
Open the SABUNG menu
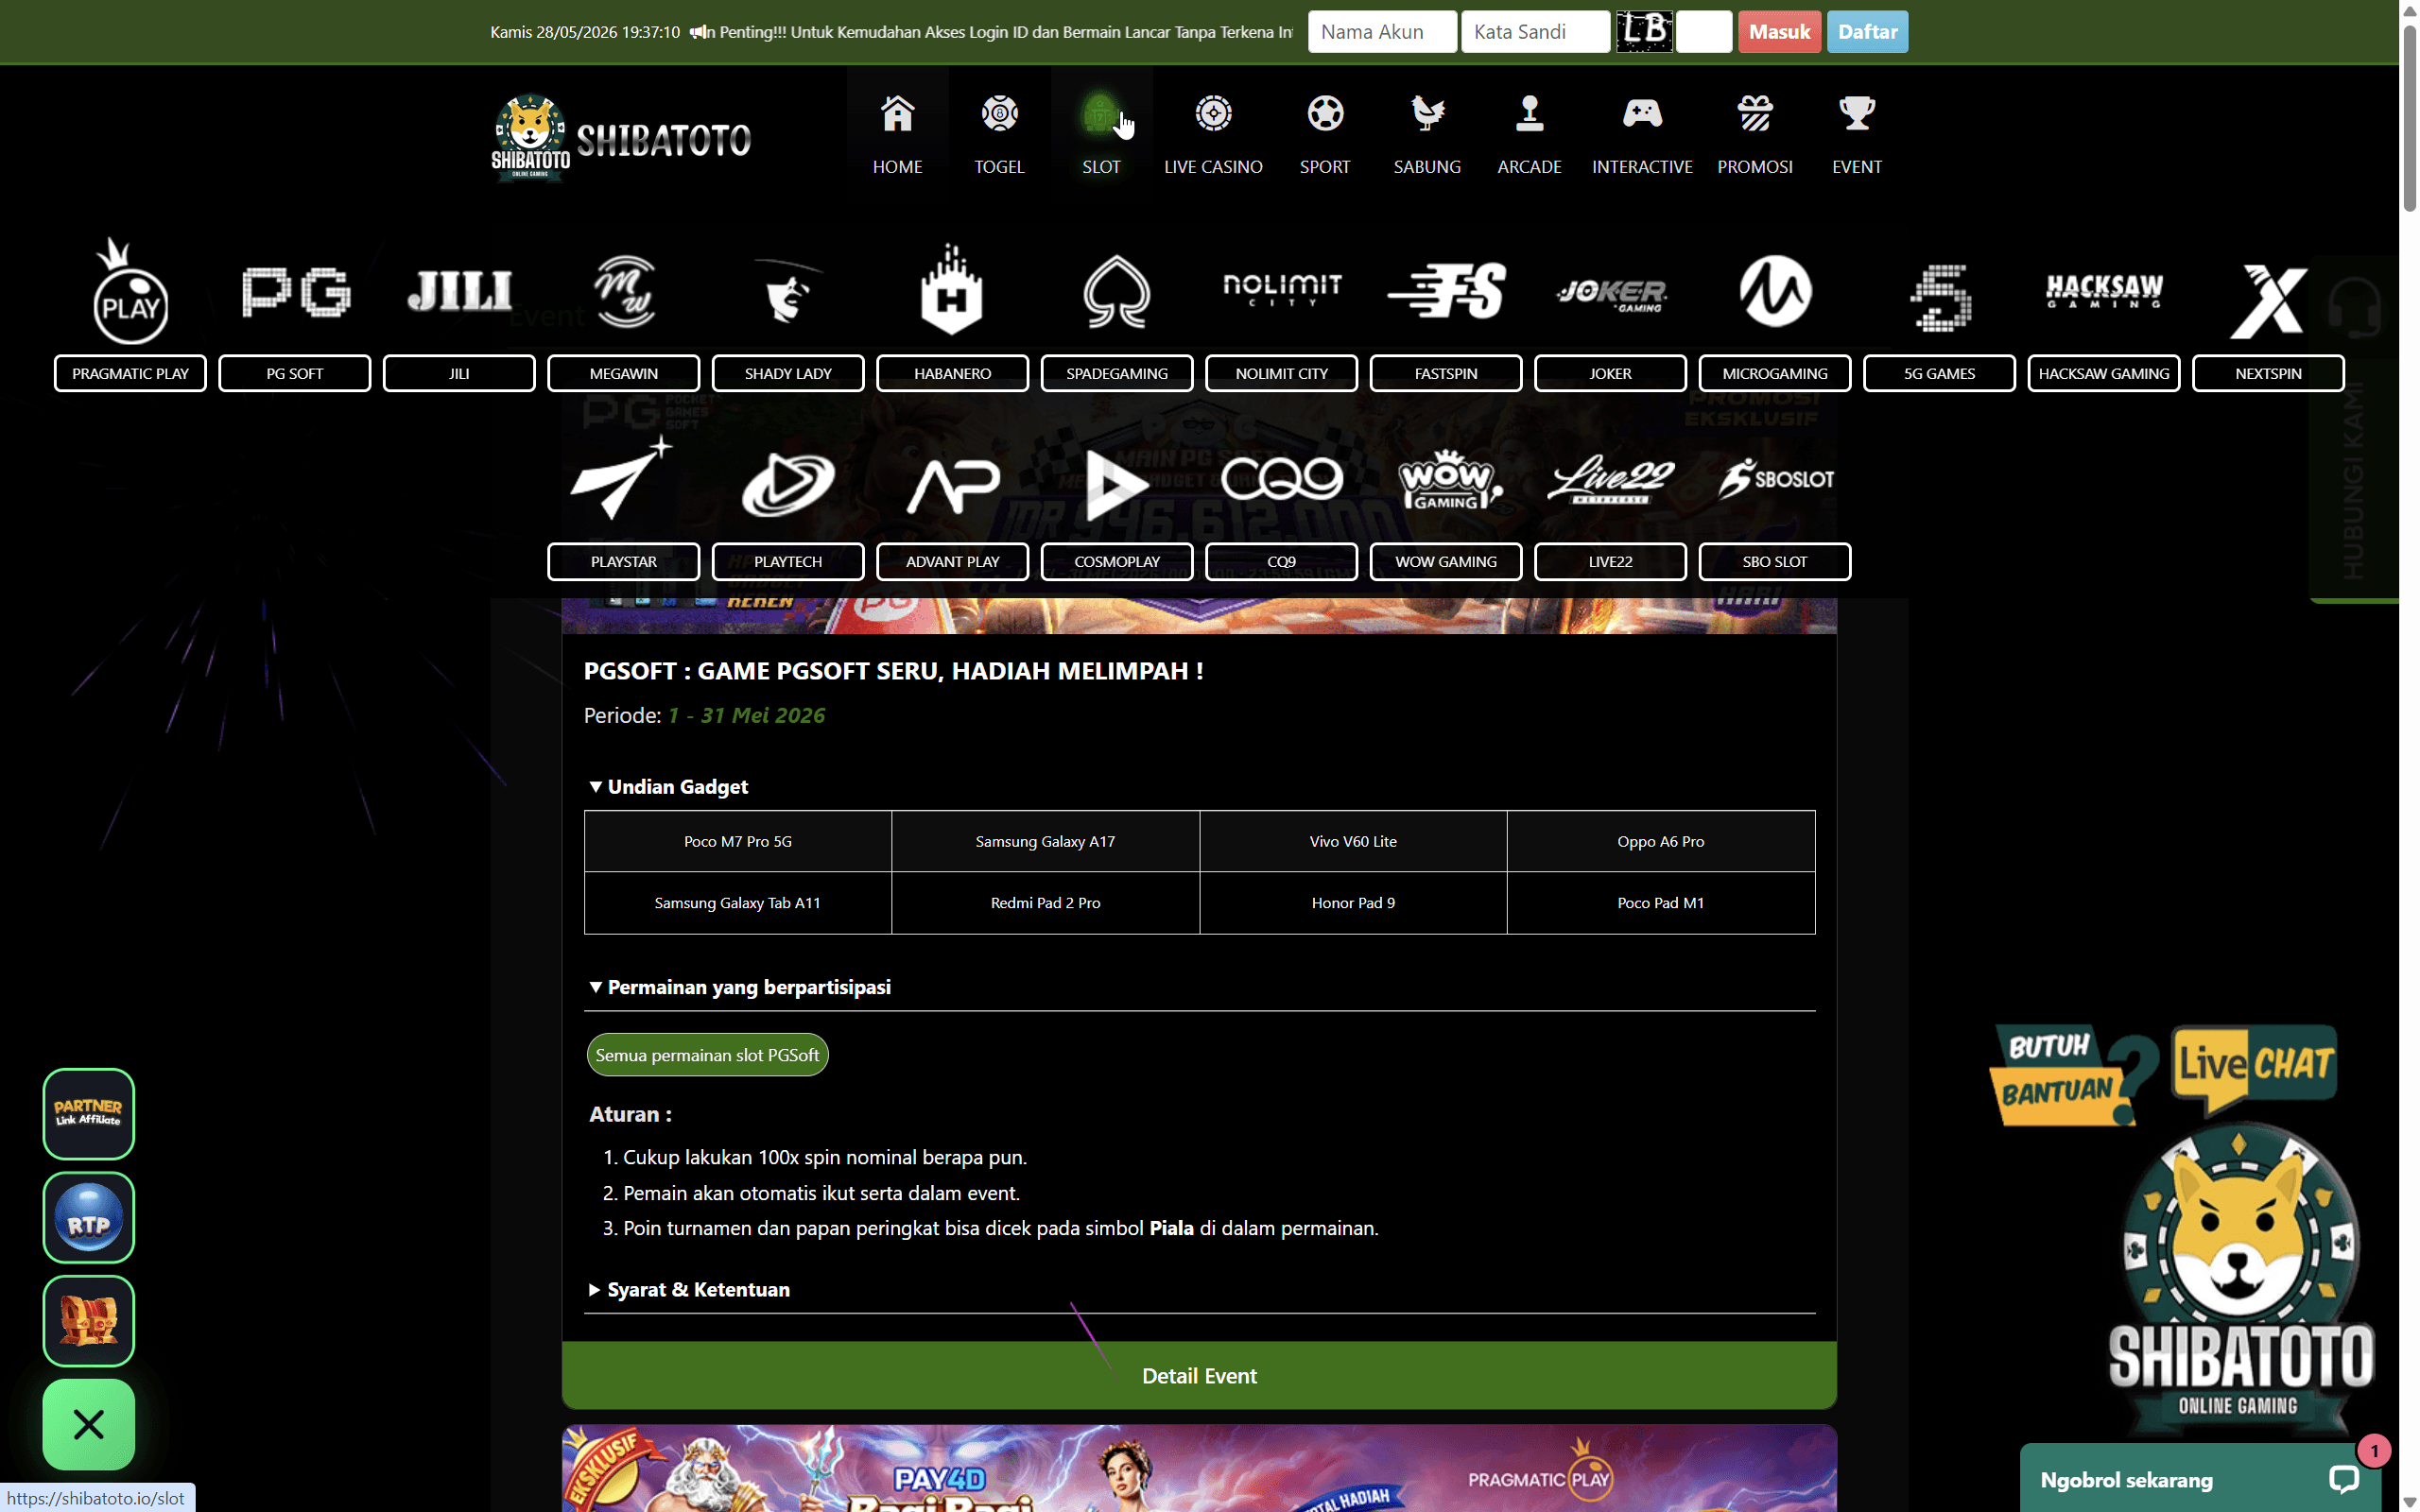[1427, 135]
